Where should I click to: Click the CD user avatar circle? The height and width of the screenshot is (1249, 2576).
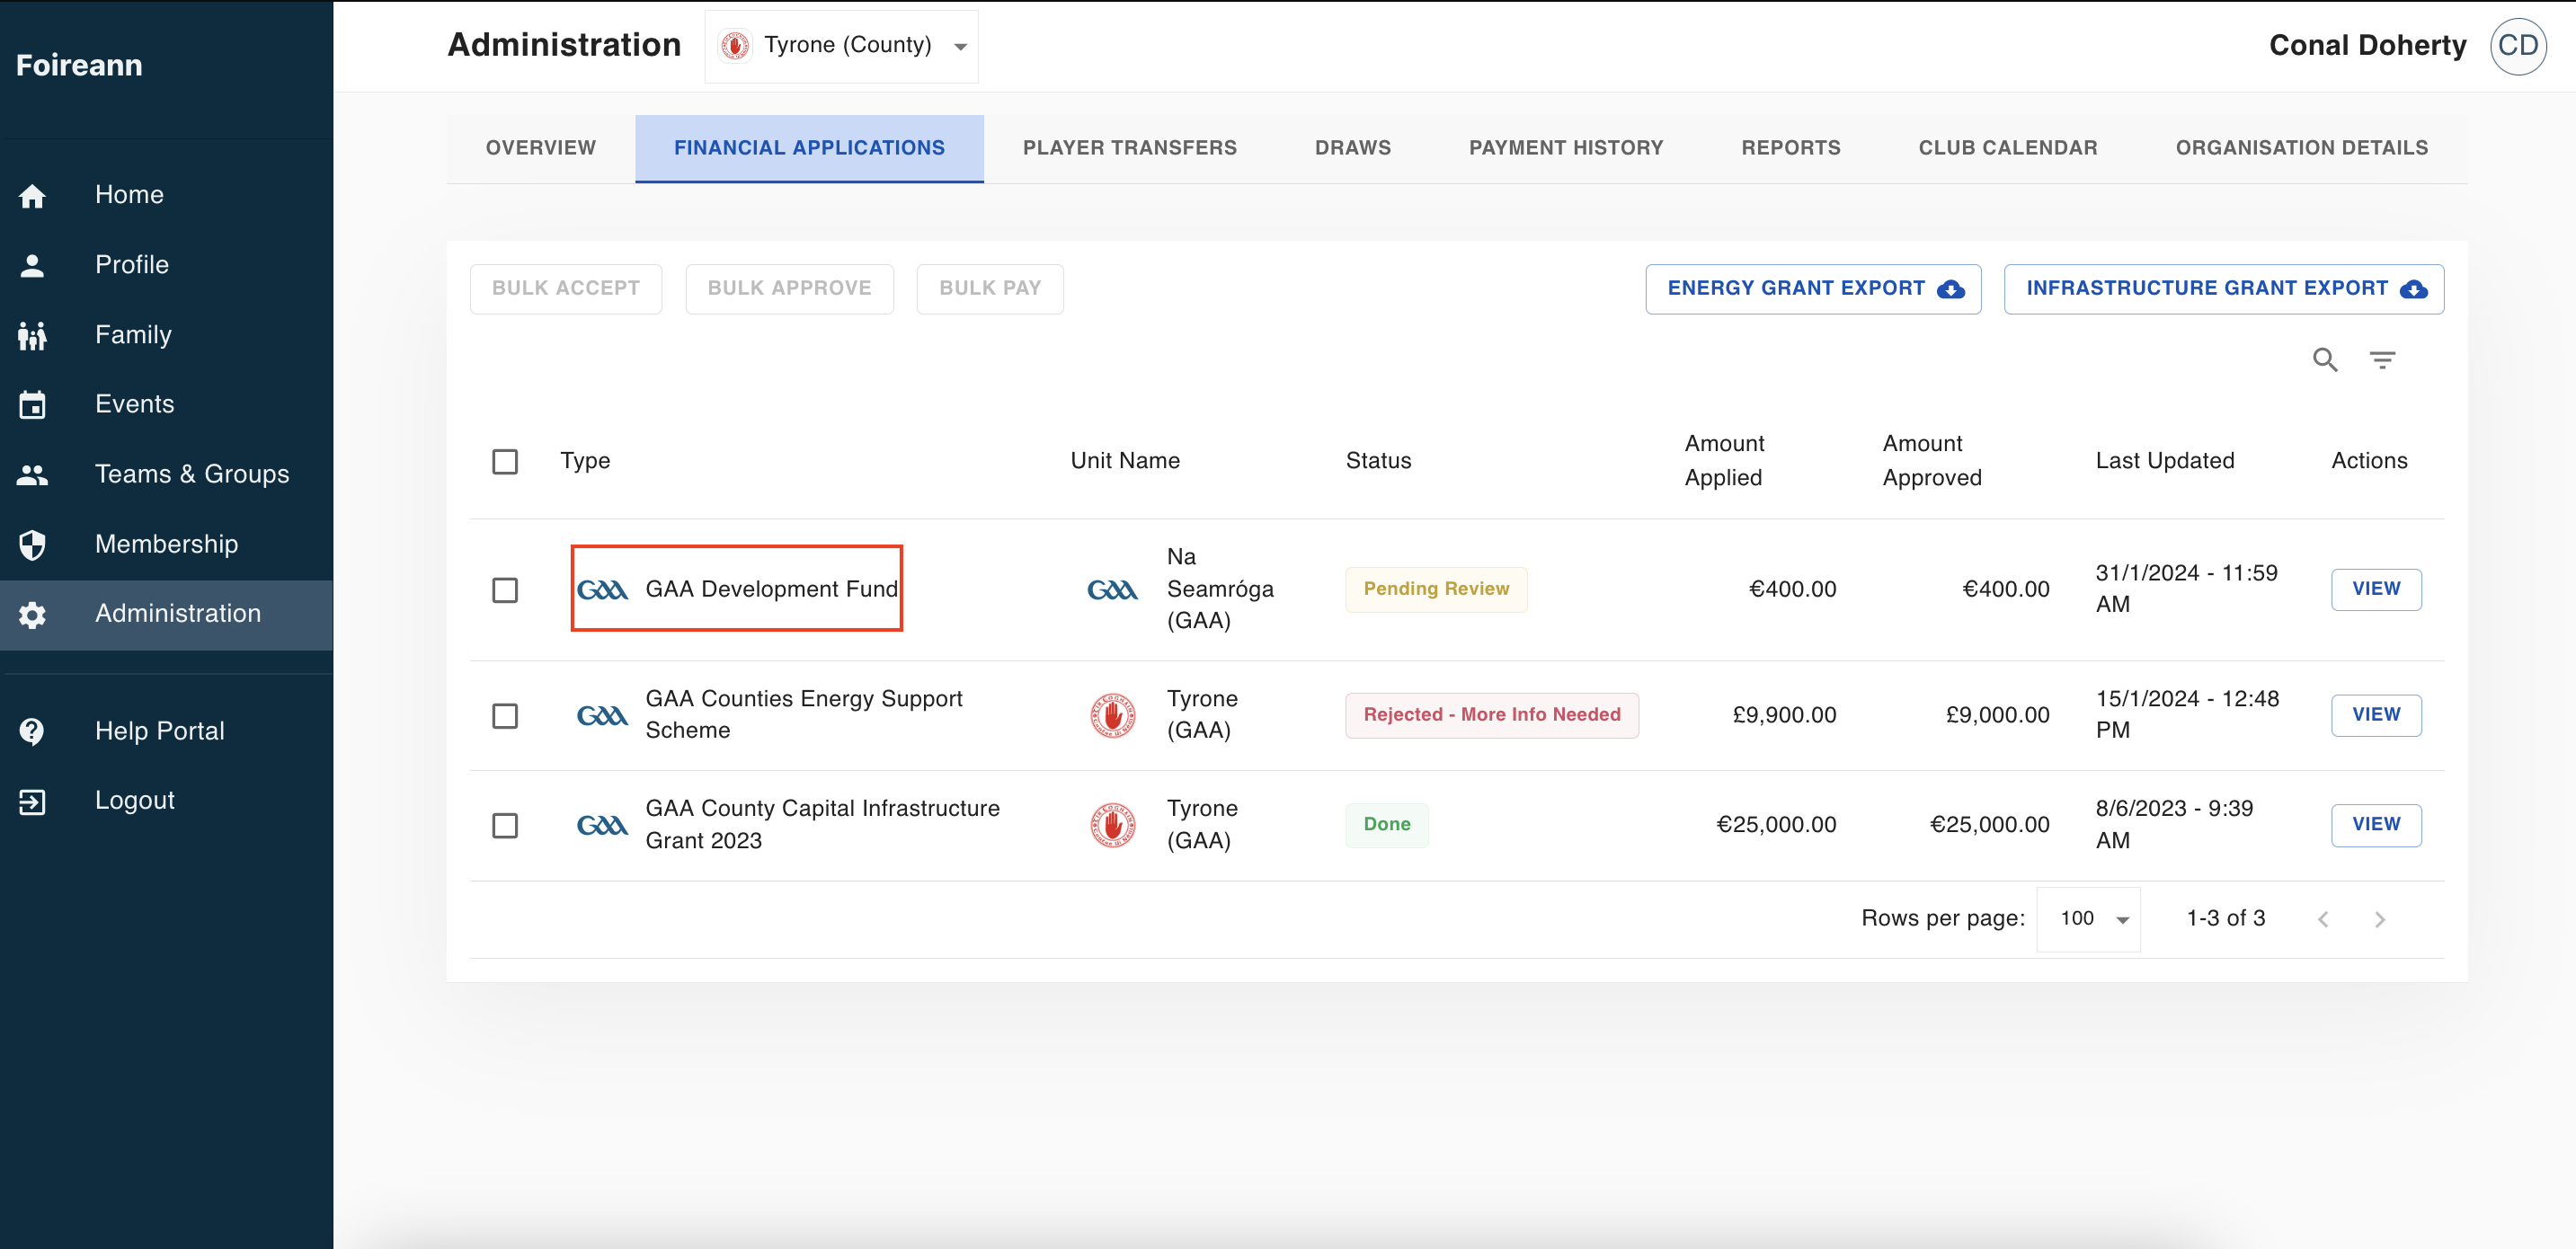point(2517,46)
